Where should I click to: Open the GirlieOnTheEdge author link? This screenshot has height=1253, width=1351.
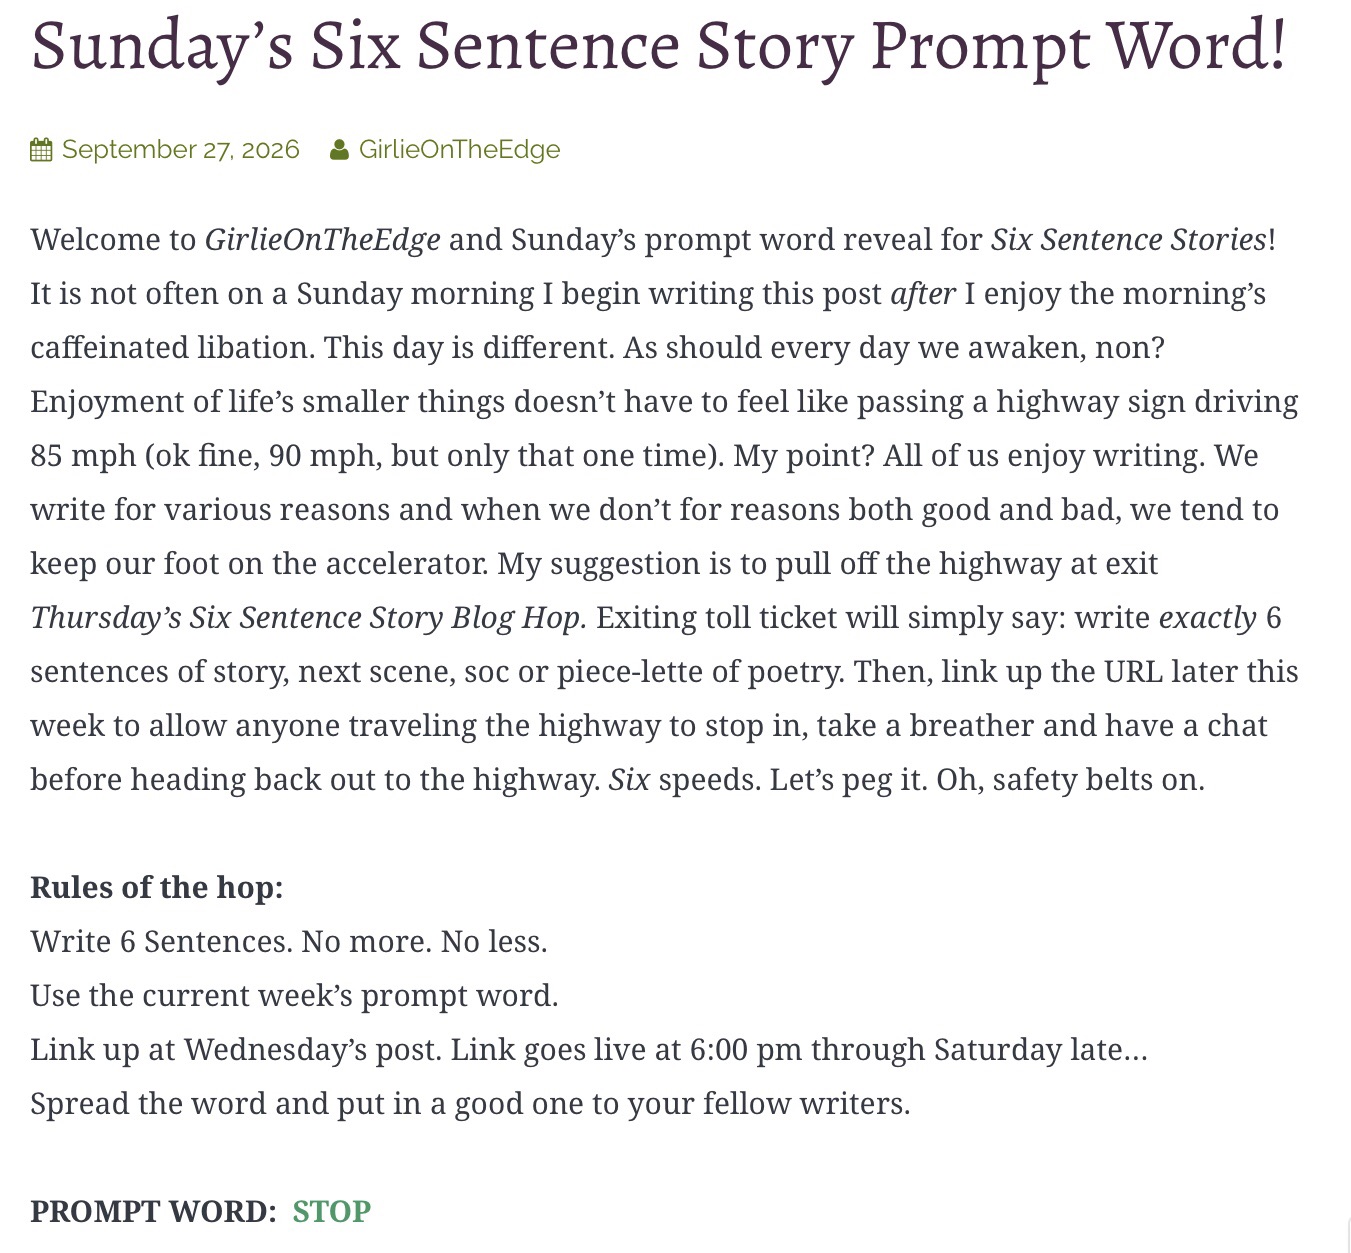[459, 149]
